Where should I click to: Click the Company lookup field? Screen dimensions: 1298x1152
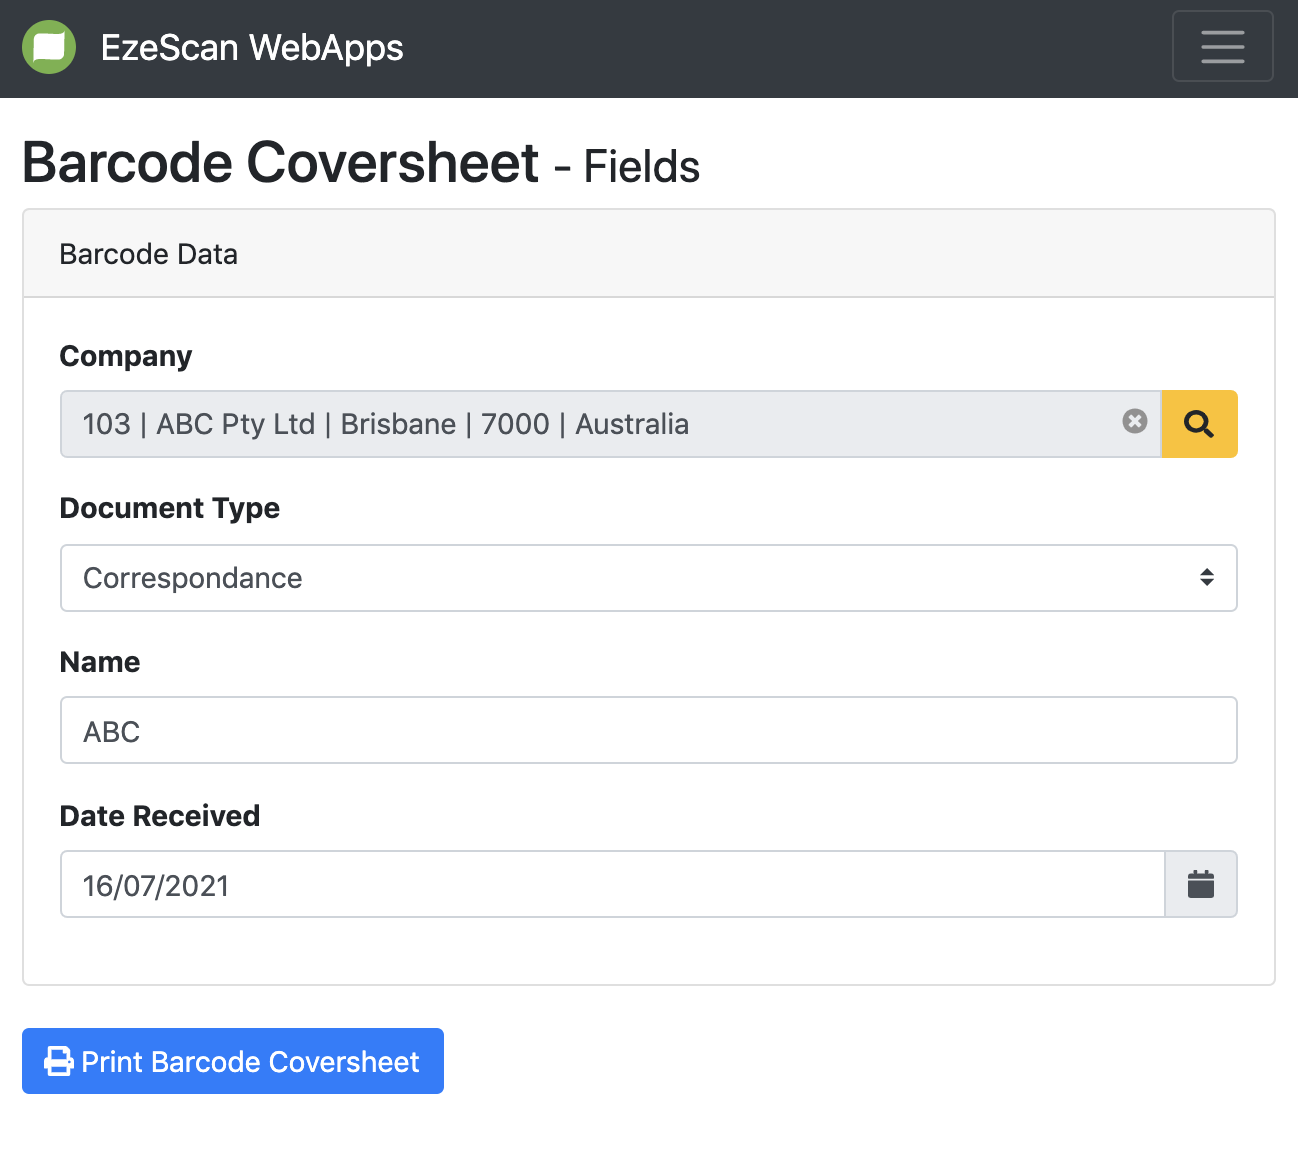coord(610,424)
